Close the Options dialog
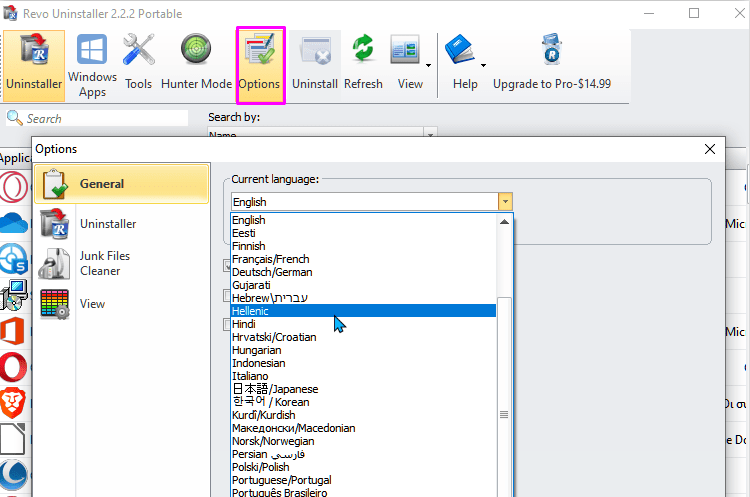The image size is (750, 497). pyautogui.click(x=710, y=149)
